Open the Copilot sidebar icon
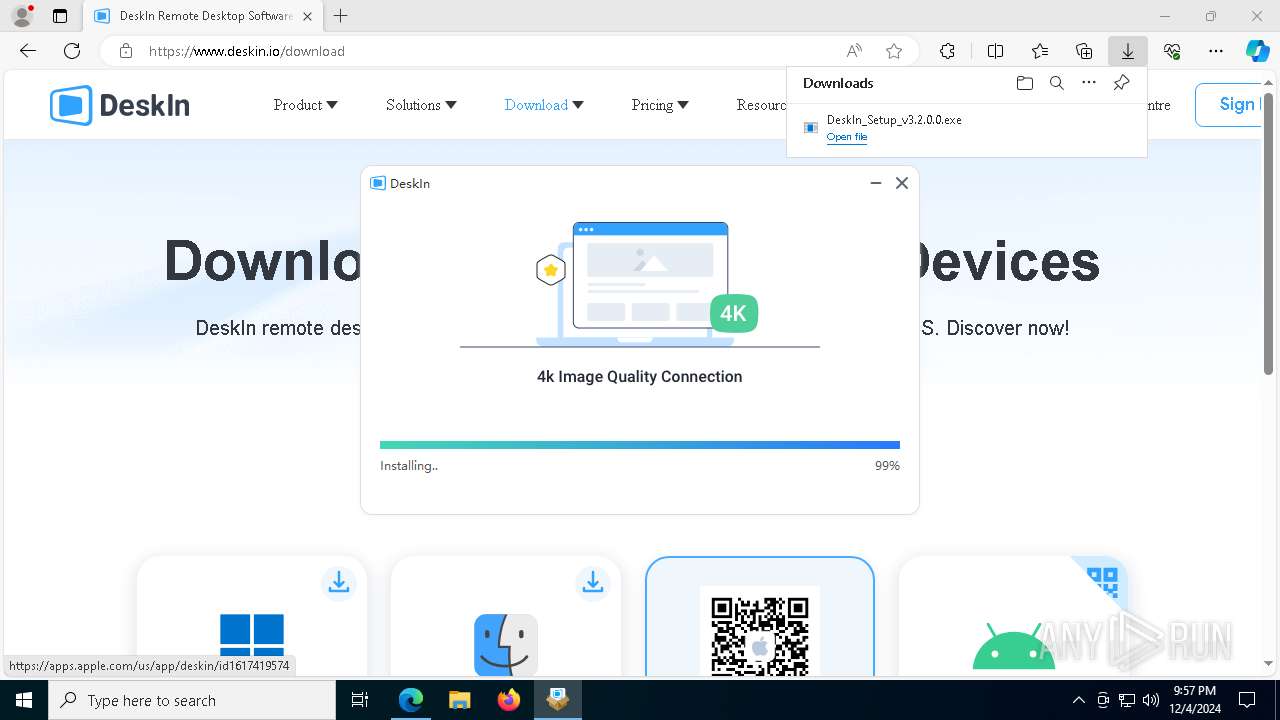 [1257, 51]
